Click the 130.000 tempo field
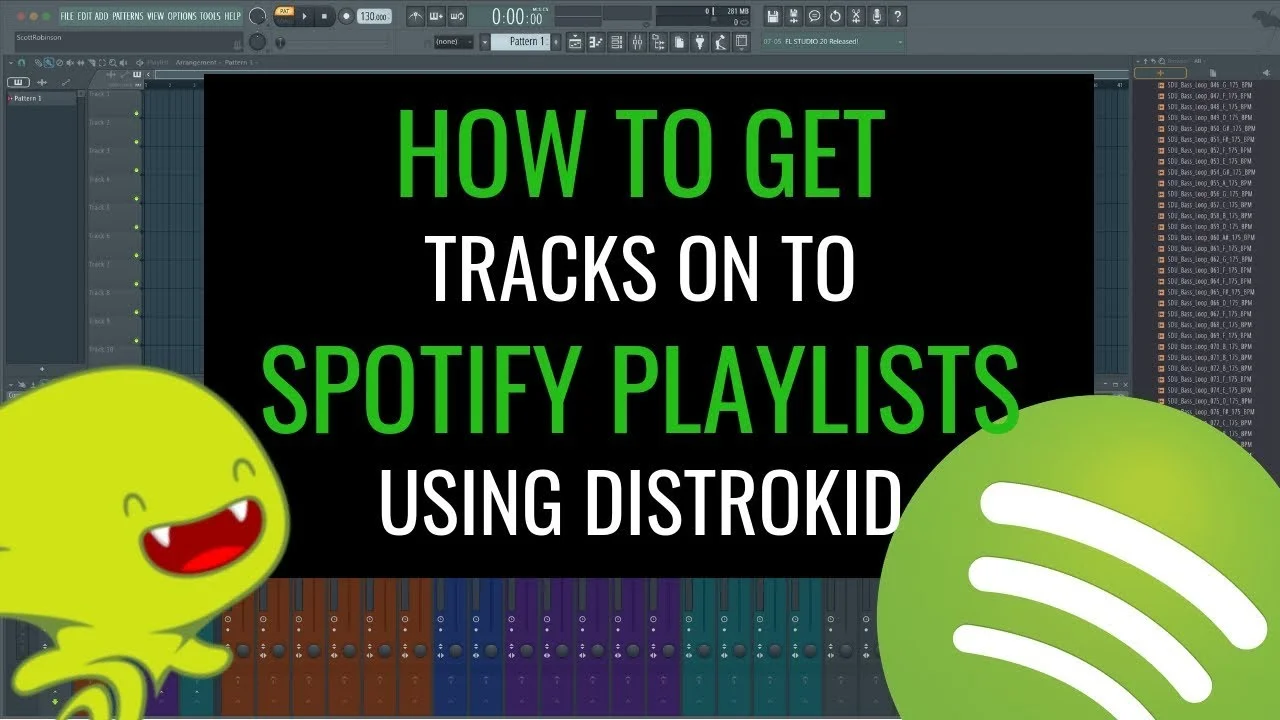The width and height of the screenshot is (1280, 720). click(374, 16)
